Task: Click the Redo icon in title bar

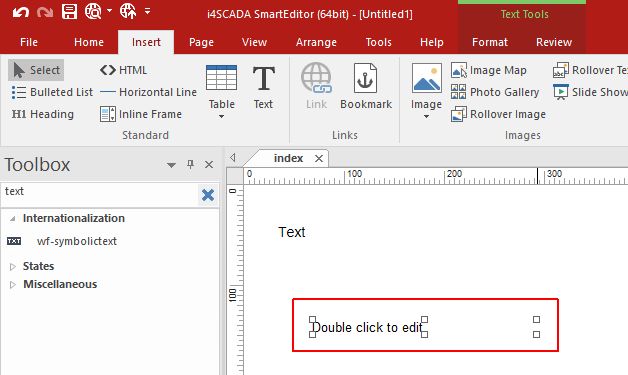Action: pyautogui.click(x=45, y=12)
